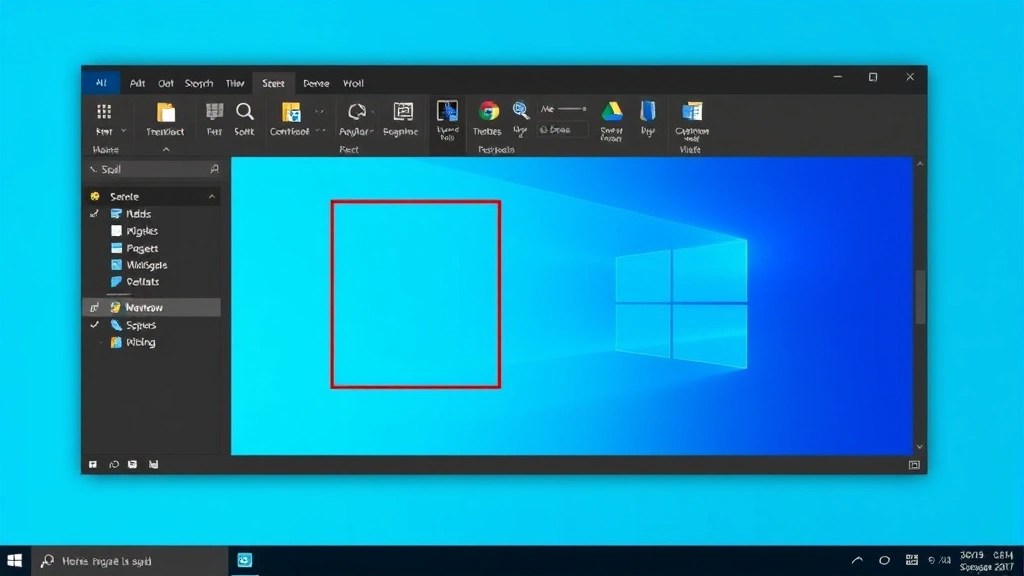The height and width of the screenshot is (576, 1024).
Task: Switch to the Sceet ribbon tab
Action: (273, 84)
